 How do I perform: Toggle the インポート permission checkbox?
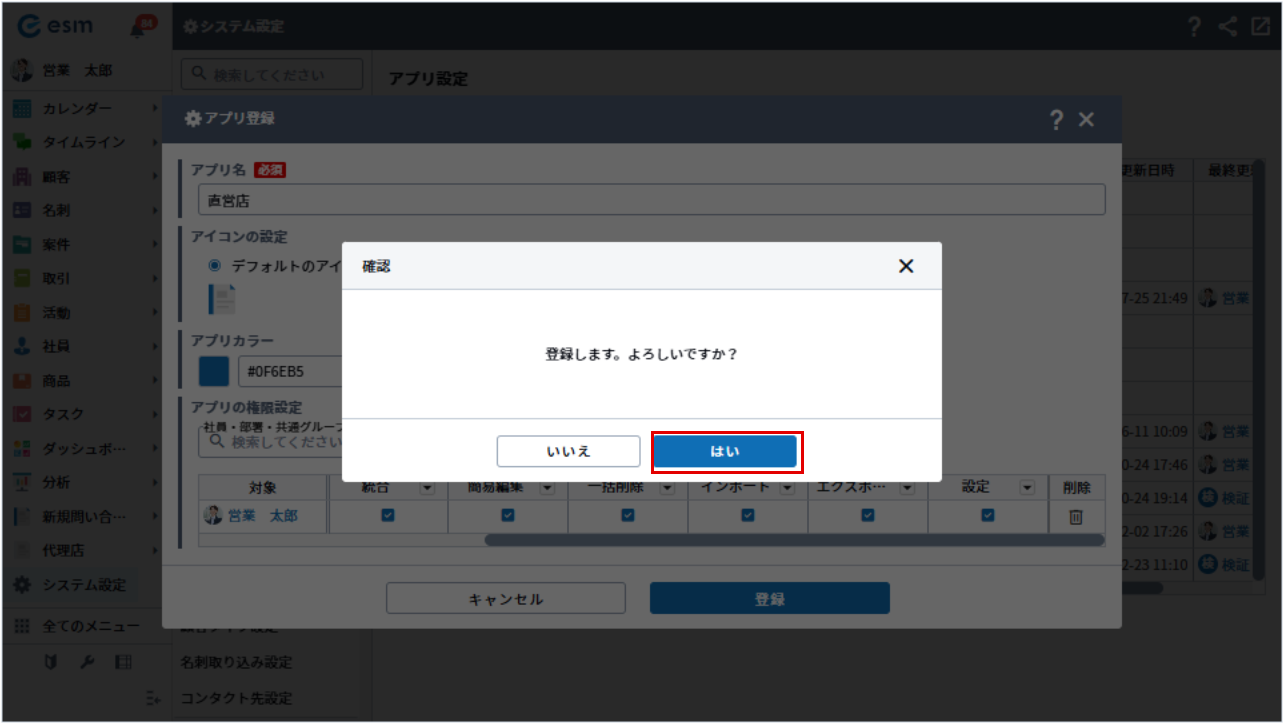coord(748,515)
